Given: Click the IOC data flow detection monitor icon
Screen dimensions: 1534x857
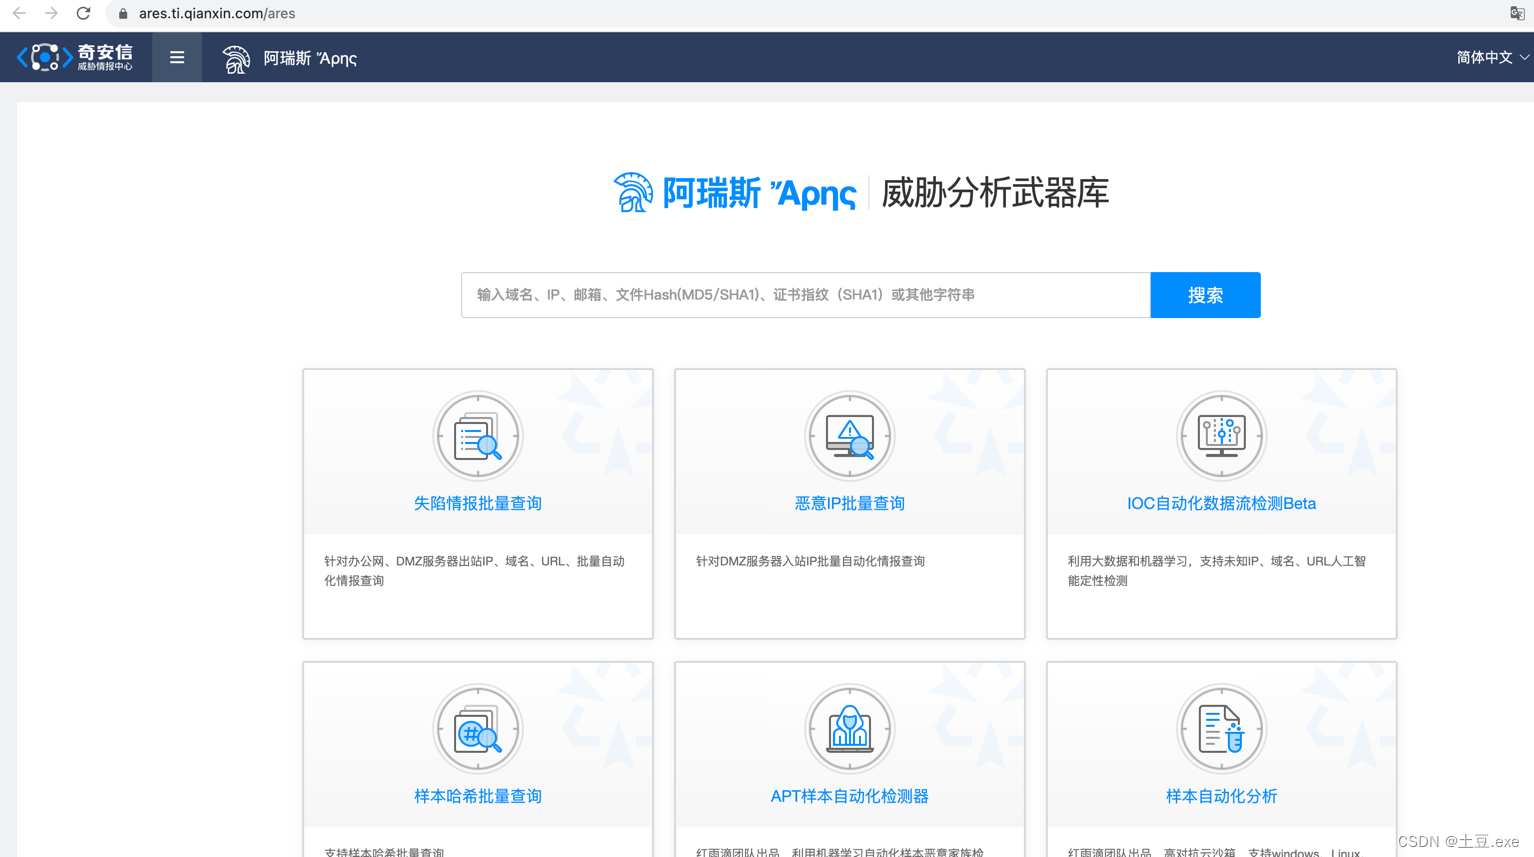Looking at the screenshot, I should 1221,436.
